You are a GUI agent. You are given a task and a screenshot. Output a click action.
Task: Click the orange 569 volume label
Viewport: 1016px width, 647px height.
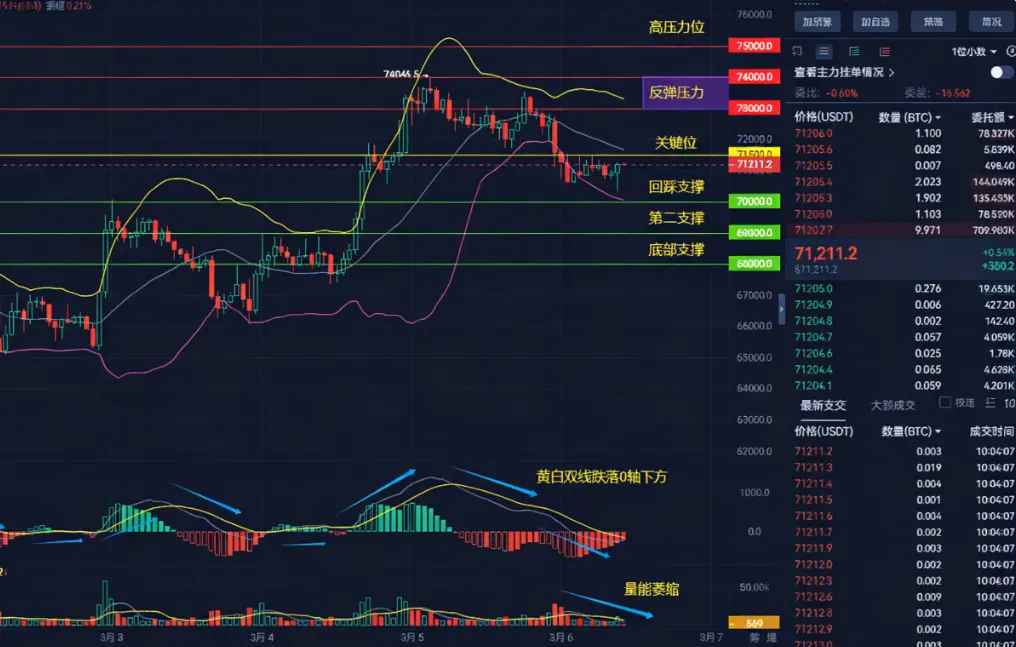point(754,624)
